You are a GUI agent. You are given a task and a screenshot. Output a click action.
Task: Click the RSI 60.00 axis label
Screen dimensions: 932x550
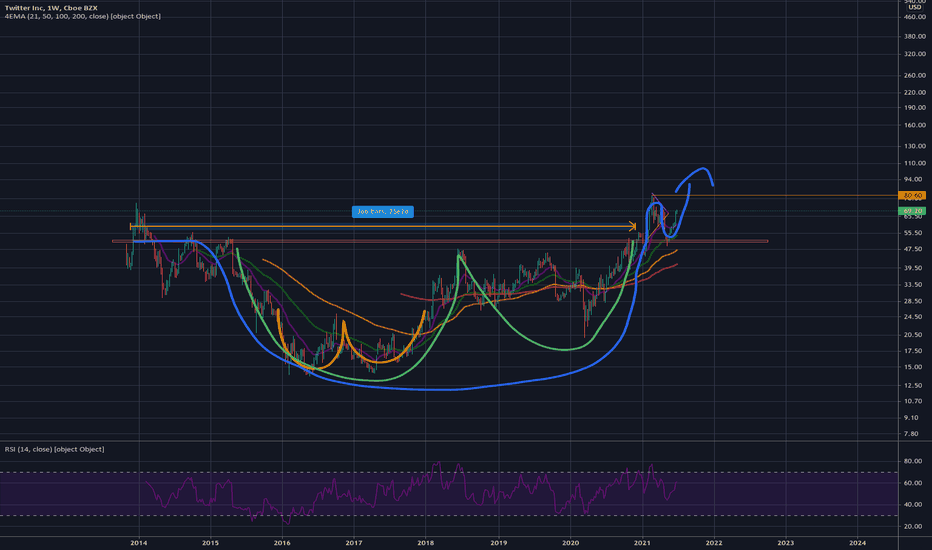[x=913, y=483]
